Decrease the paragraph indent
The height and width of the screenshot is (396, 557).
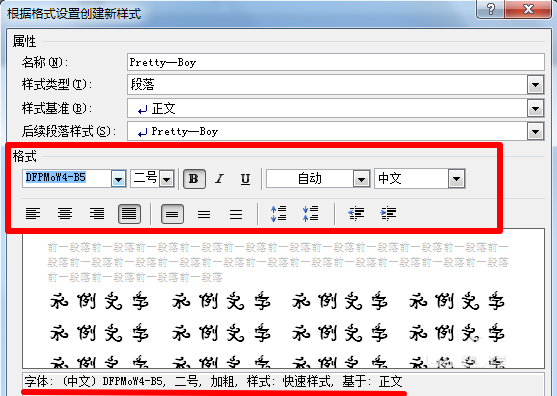click(356, 214)
